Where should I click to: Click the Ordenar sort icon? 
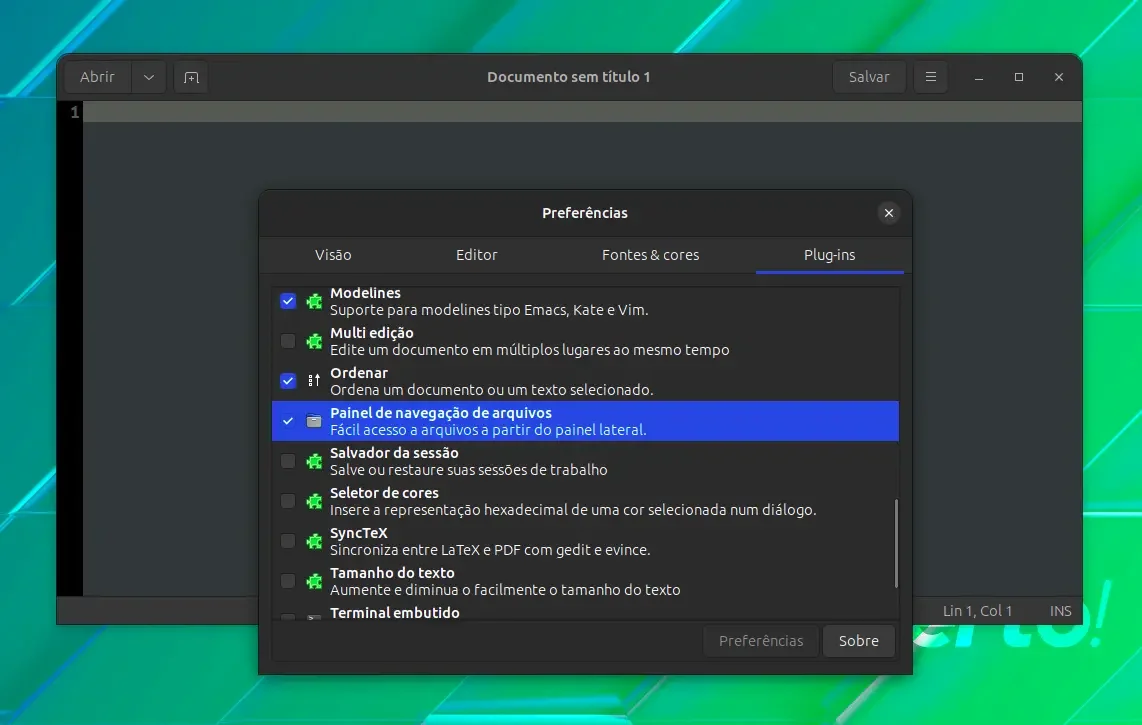point(314,380)
